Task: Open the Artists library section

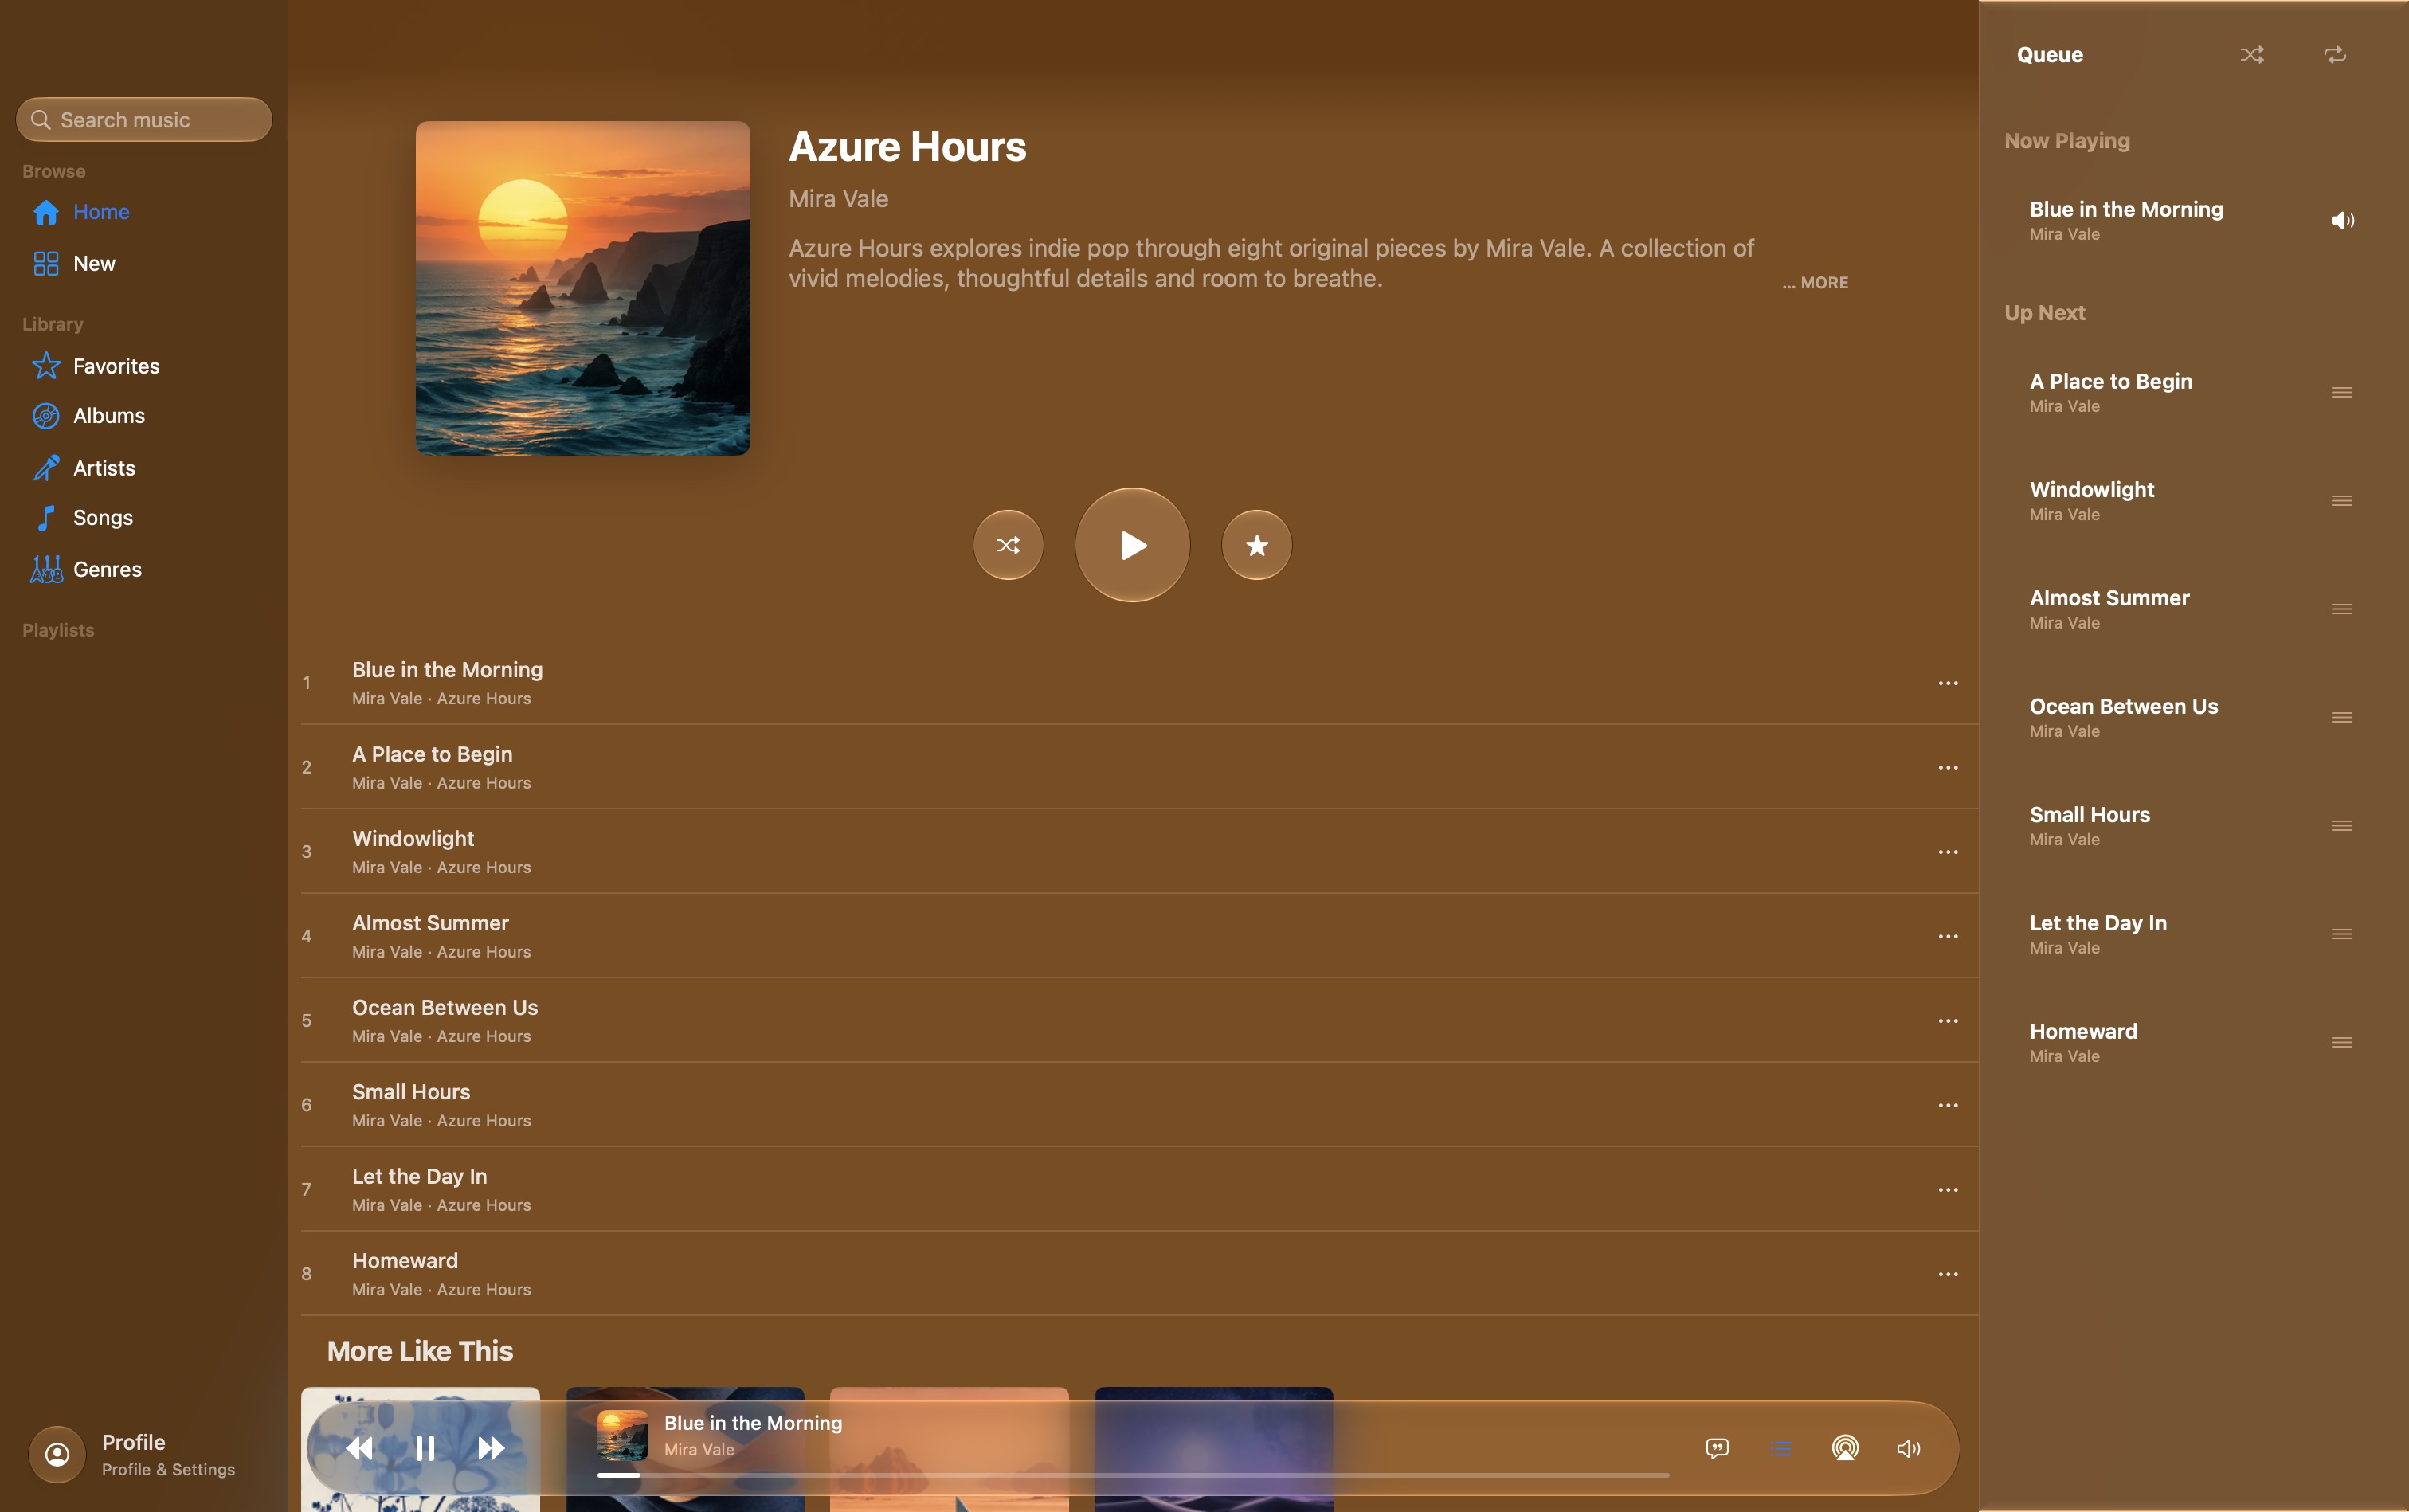Action: 144,468
